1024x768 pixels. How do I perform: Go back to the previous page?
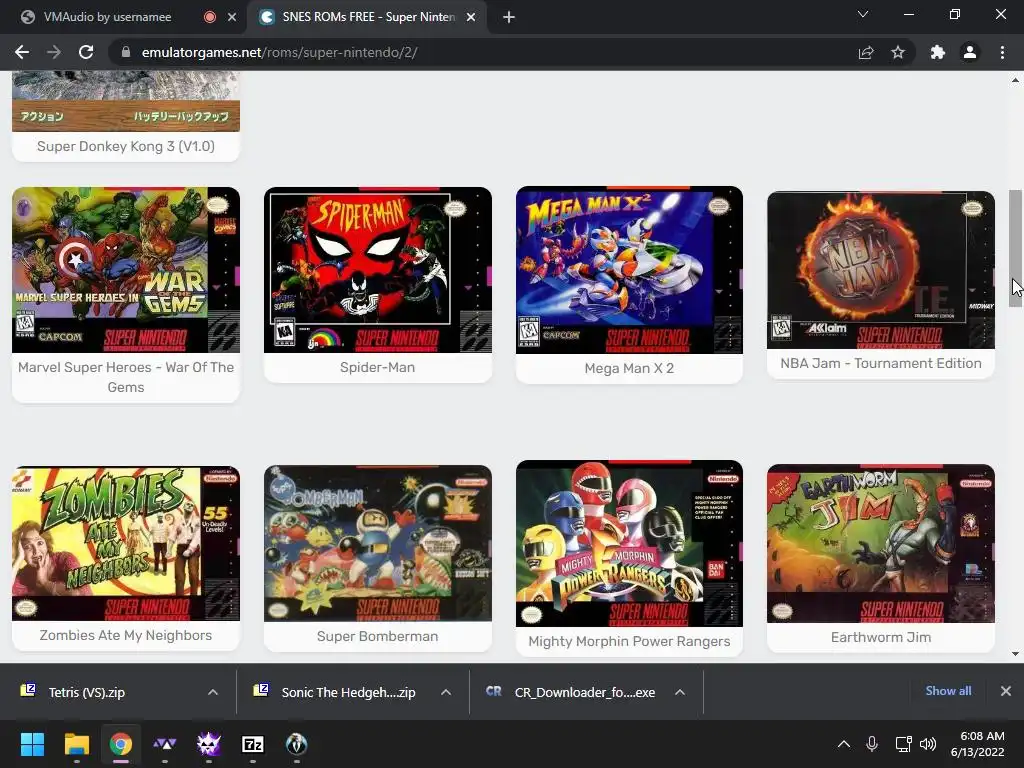[x=22, y=52]
